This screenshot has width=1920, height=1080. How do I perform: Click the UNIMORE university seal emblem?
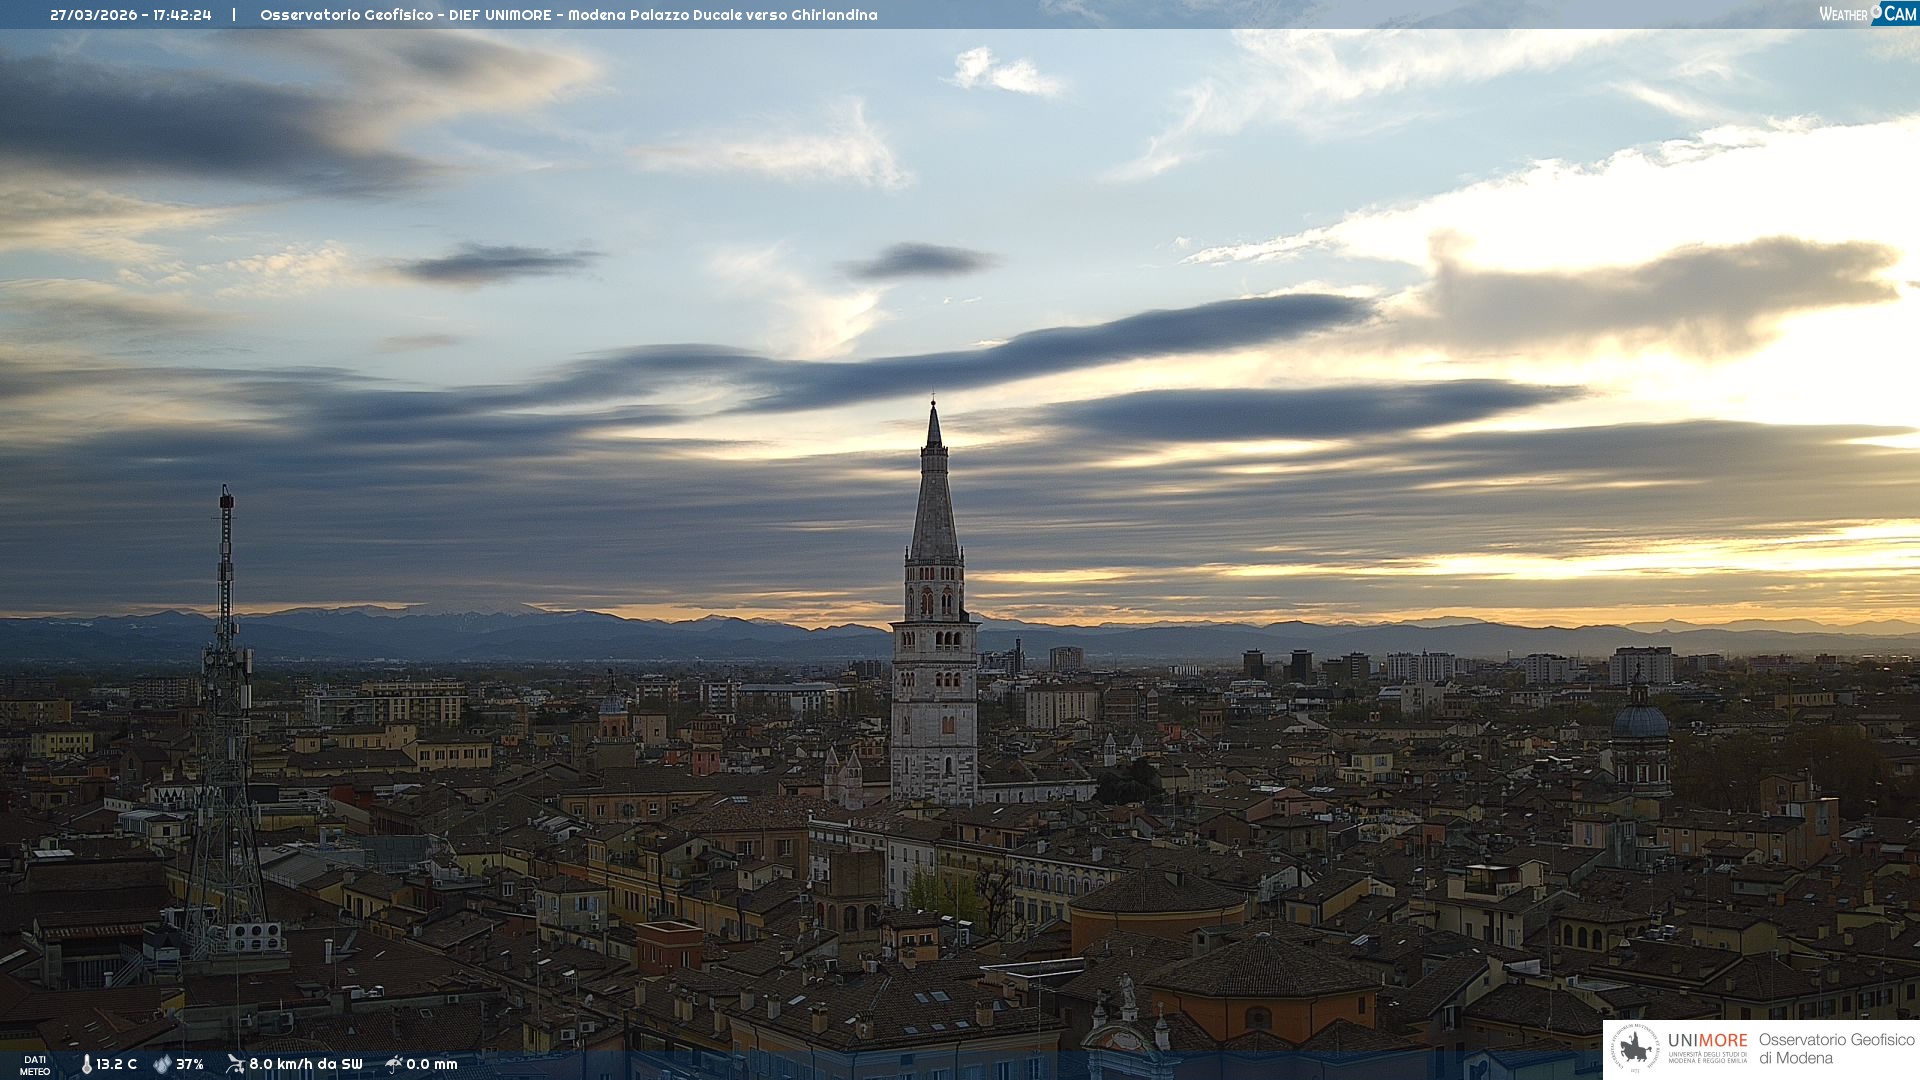point(1635,1049)
